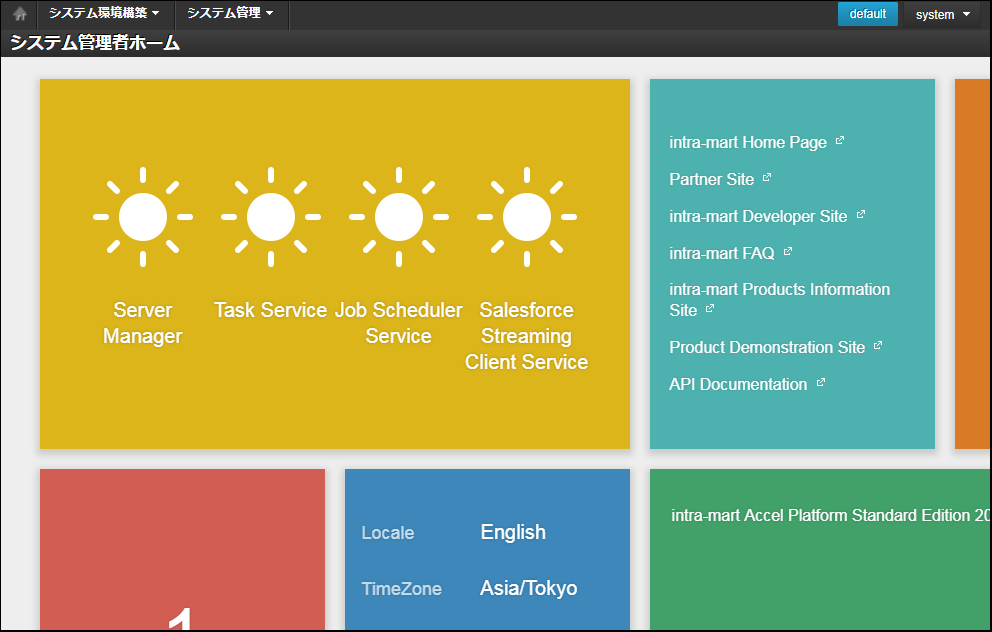Open the intra-mart Home Page link
Viewport: 992px width, 632px height.
748,142
